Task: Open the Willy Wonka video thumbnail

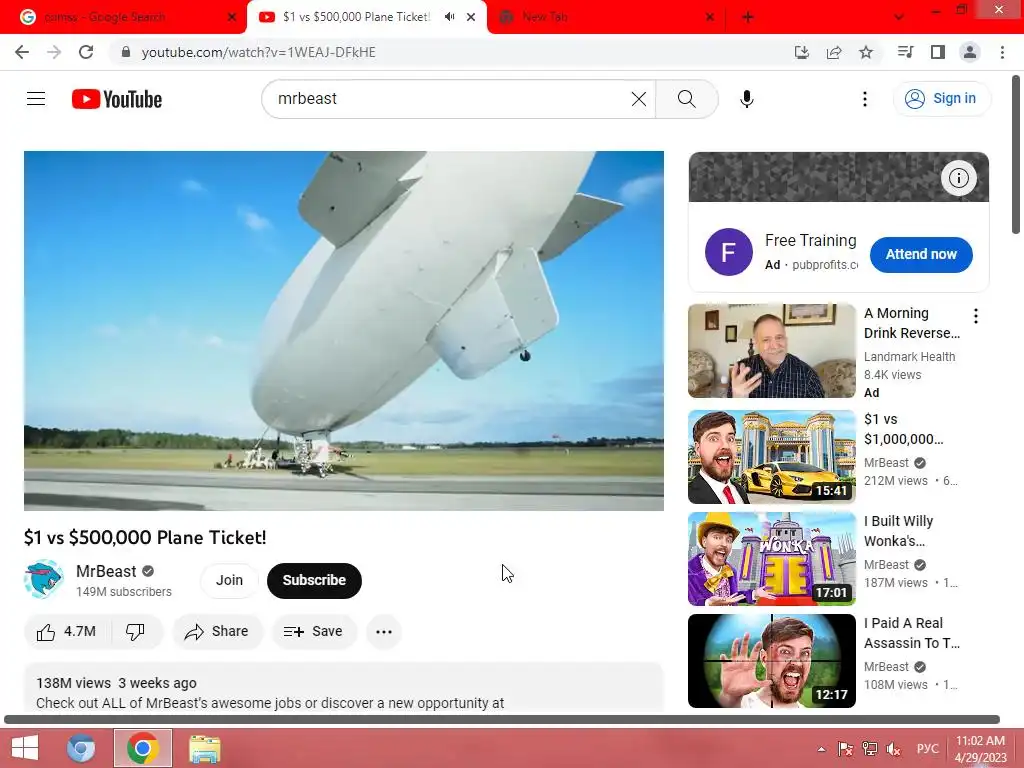Action: (x=771, y=559)
